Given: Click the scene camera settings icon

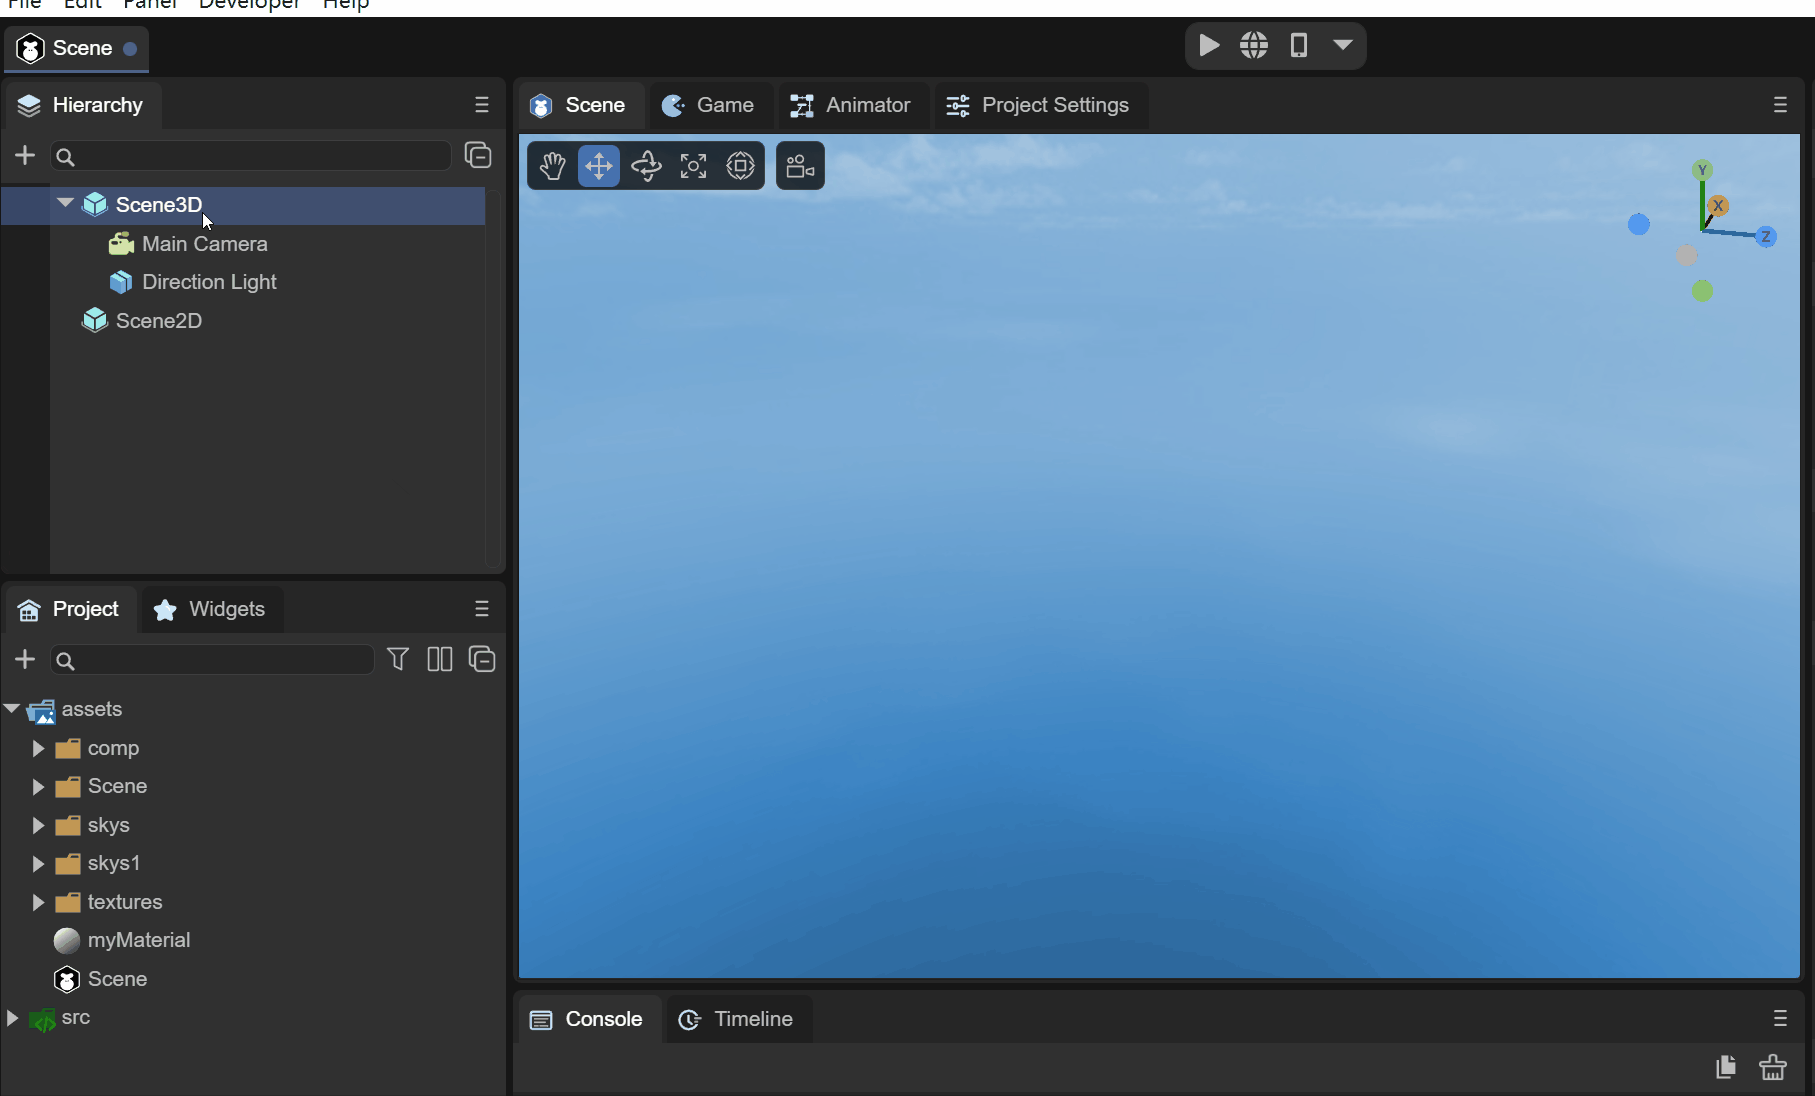Looking at the screenshot, I should [800, 166].
